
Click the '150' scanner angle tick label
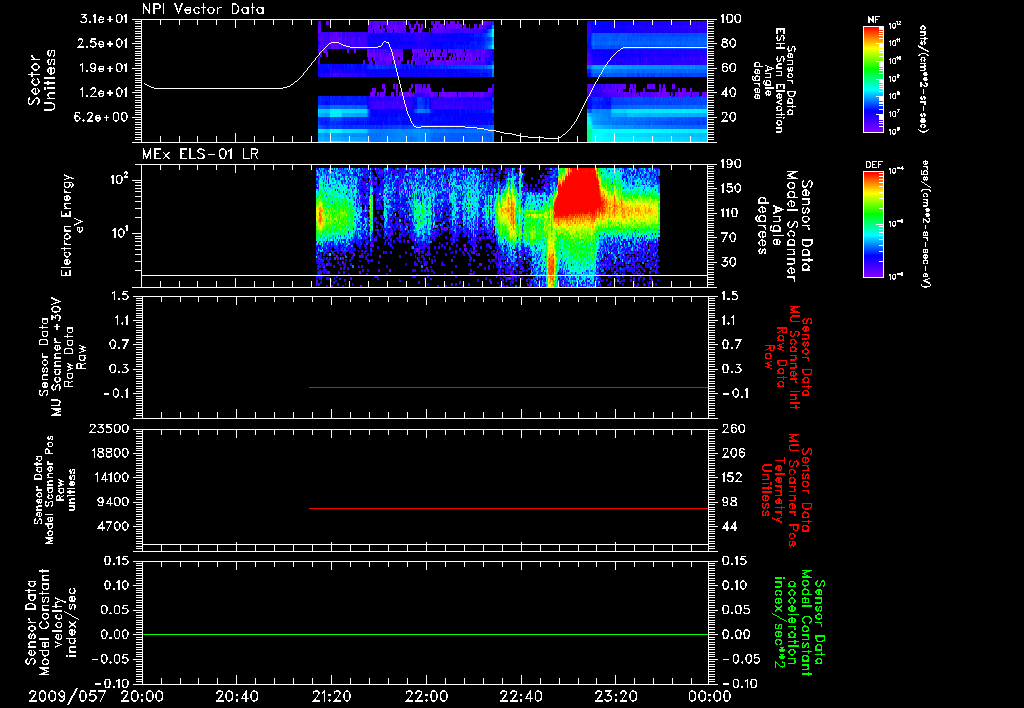pos(731,189)
